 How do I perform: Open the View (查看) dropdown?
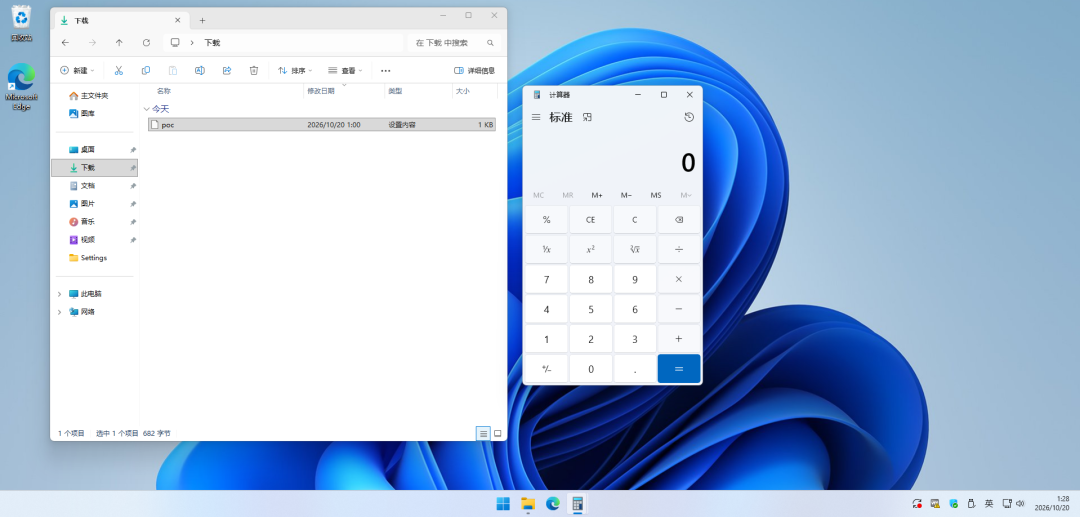345,70
